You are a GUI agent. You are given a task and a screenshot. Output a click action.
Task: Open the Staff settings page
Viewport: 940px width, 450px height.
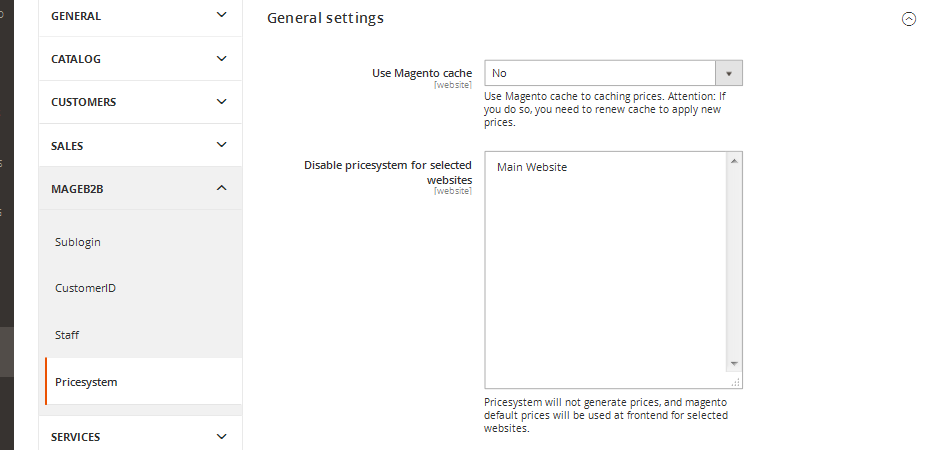click(x=67, y=335)
